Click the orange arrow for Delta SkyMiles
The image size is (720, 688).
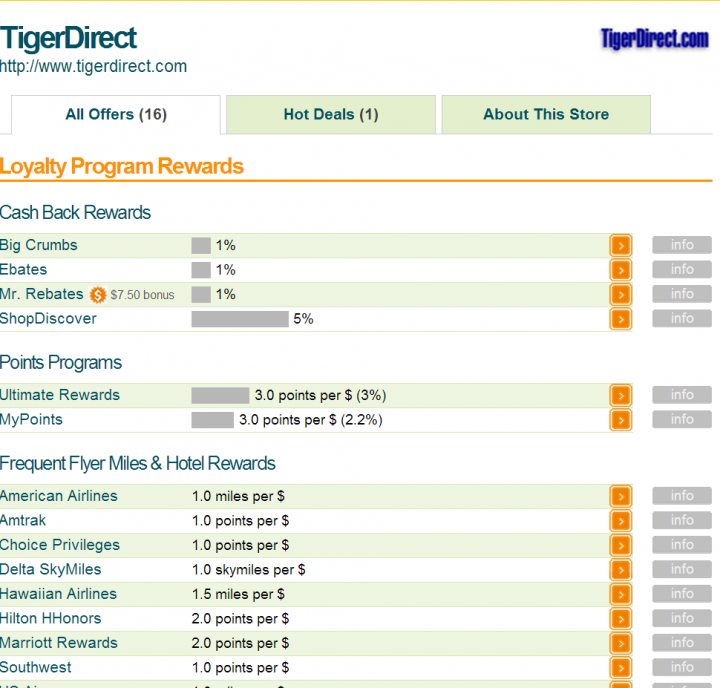[x=621, y=570]
